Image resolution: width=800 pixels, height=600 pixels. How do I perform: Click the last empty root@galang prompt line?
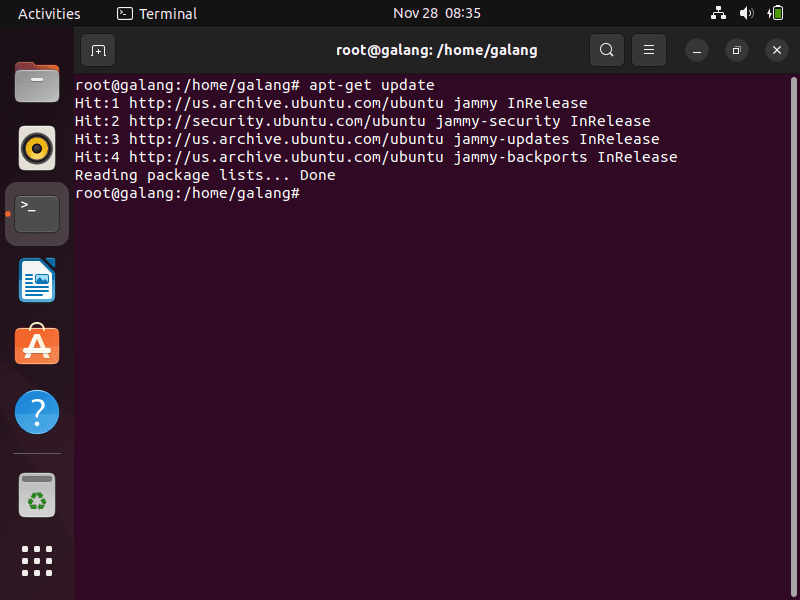click(187, 193)
